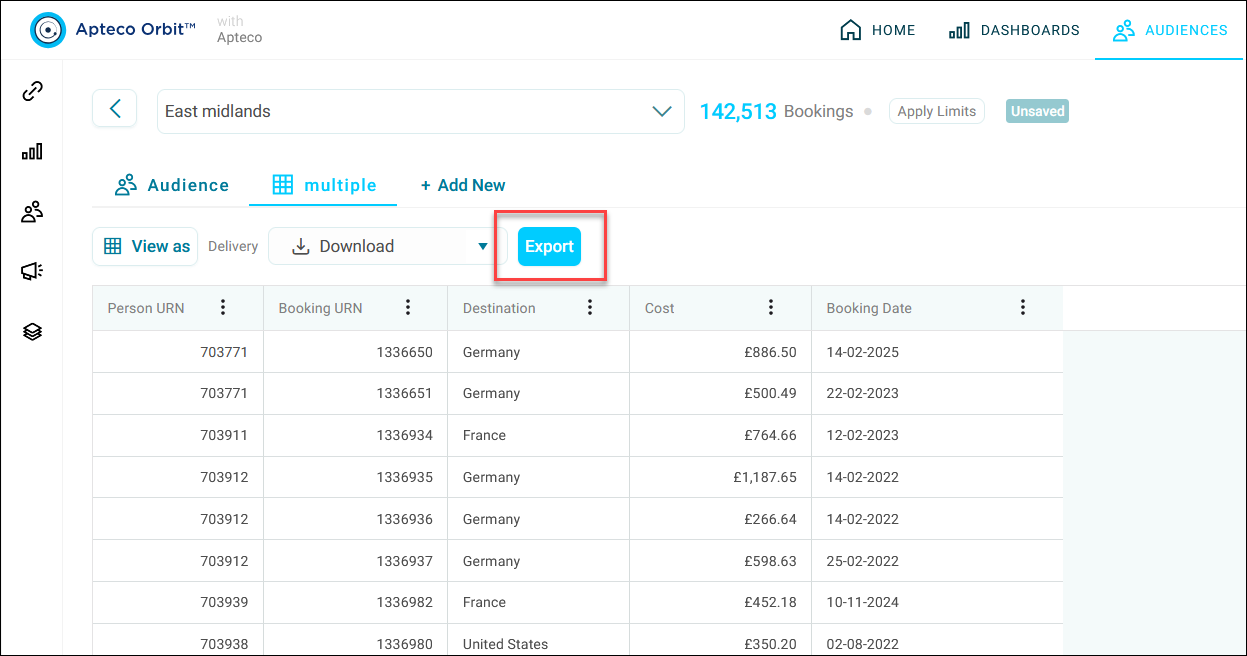Click the cost cell £1,187.65
Viewport: 1247px width, 656px height.
[720, 477]
